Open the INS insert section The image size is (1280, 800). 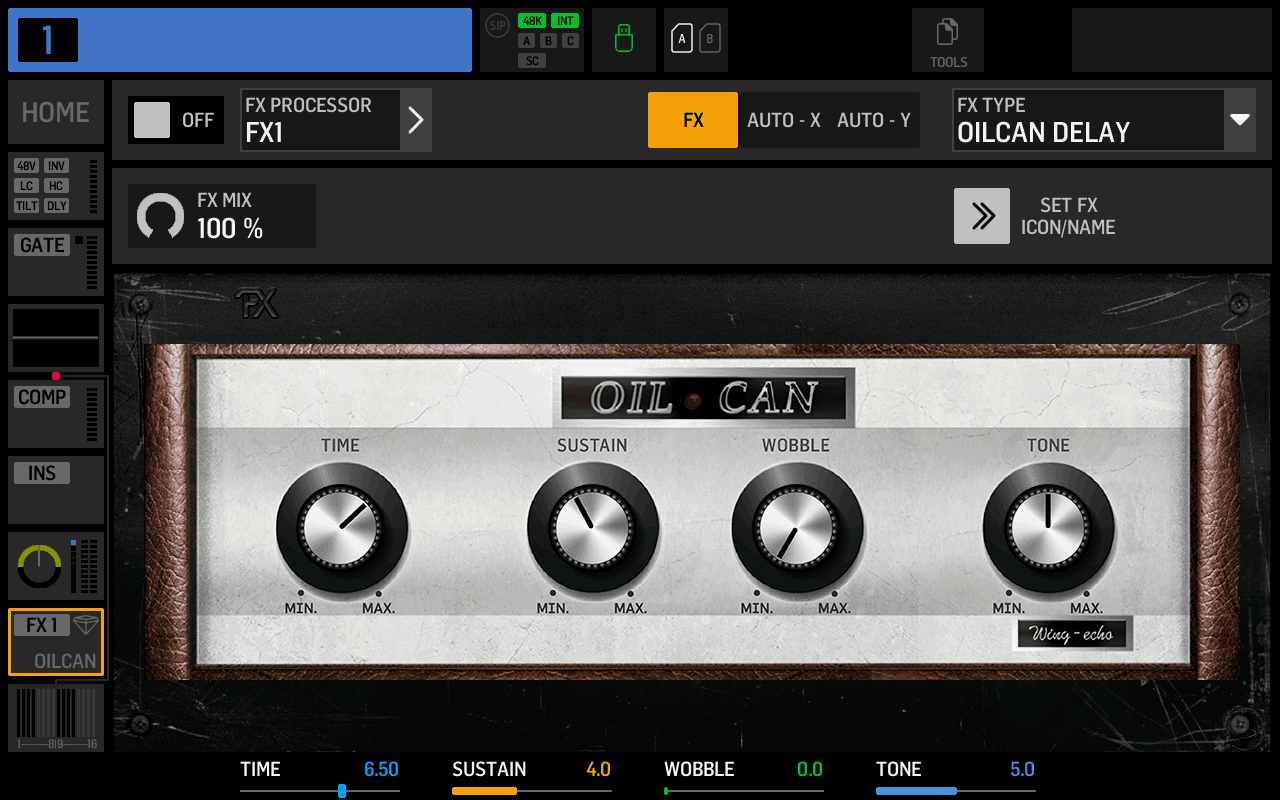click(x=56, y=490)
